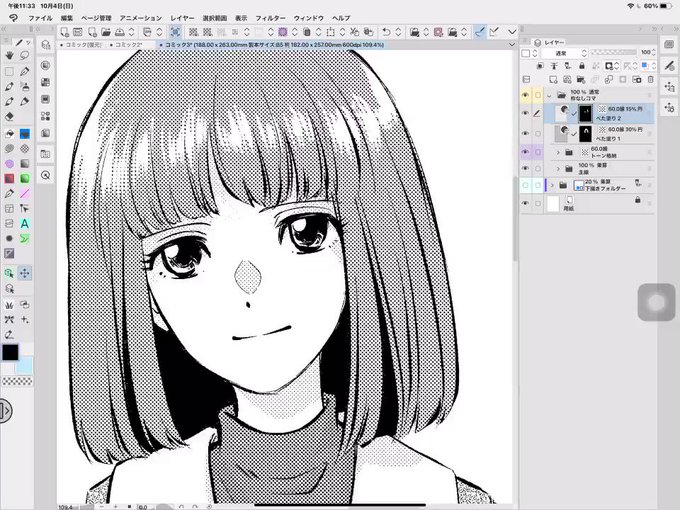This screenshot has width=680, height=510.
Task: Expand the command bar overflow chevron
Action: coord(512,32)
